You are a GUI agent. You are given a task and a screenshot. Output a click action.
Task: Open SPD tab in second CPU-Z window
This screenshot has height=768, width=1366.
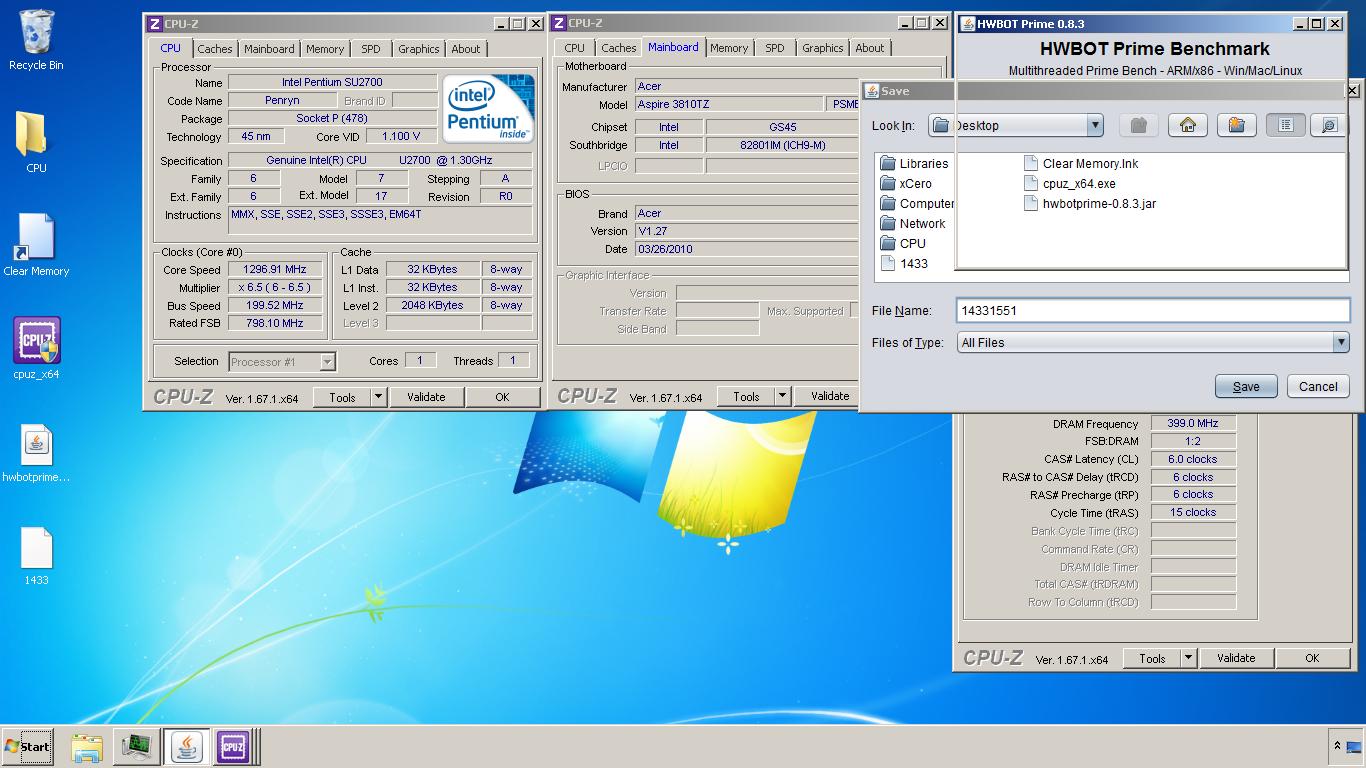click(775, 48)
